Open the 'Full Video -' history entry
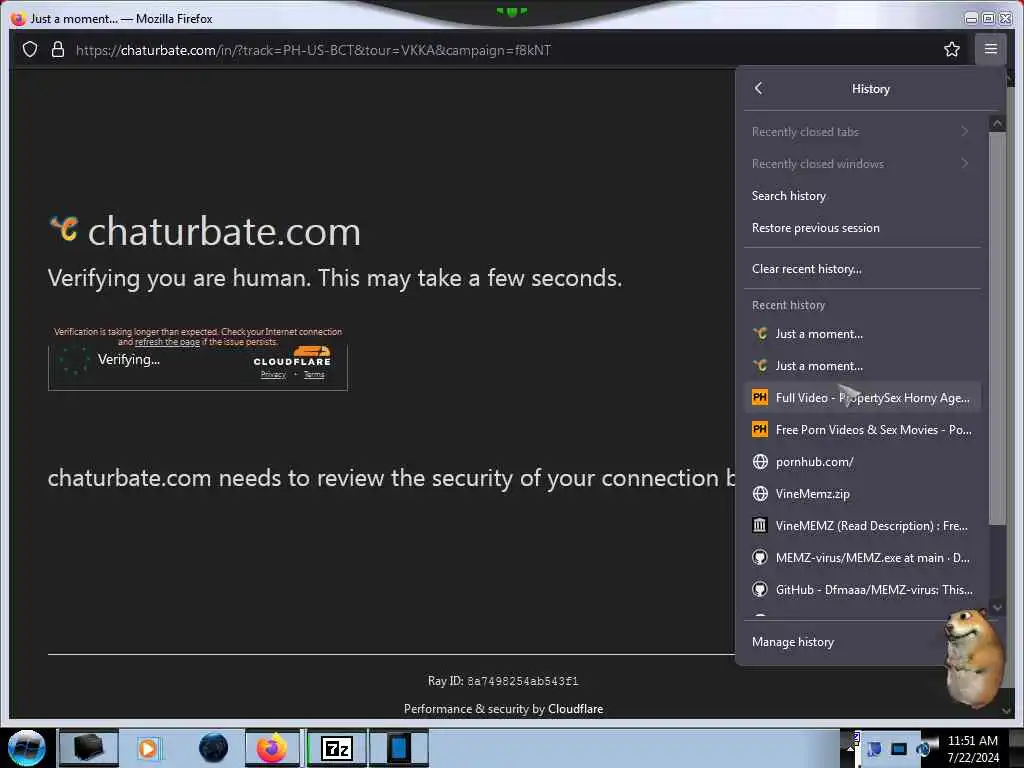Screen dimensions: 1024x768 coord(862,398)
